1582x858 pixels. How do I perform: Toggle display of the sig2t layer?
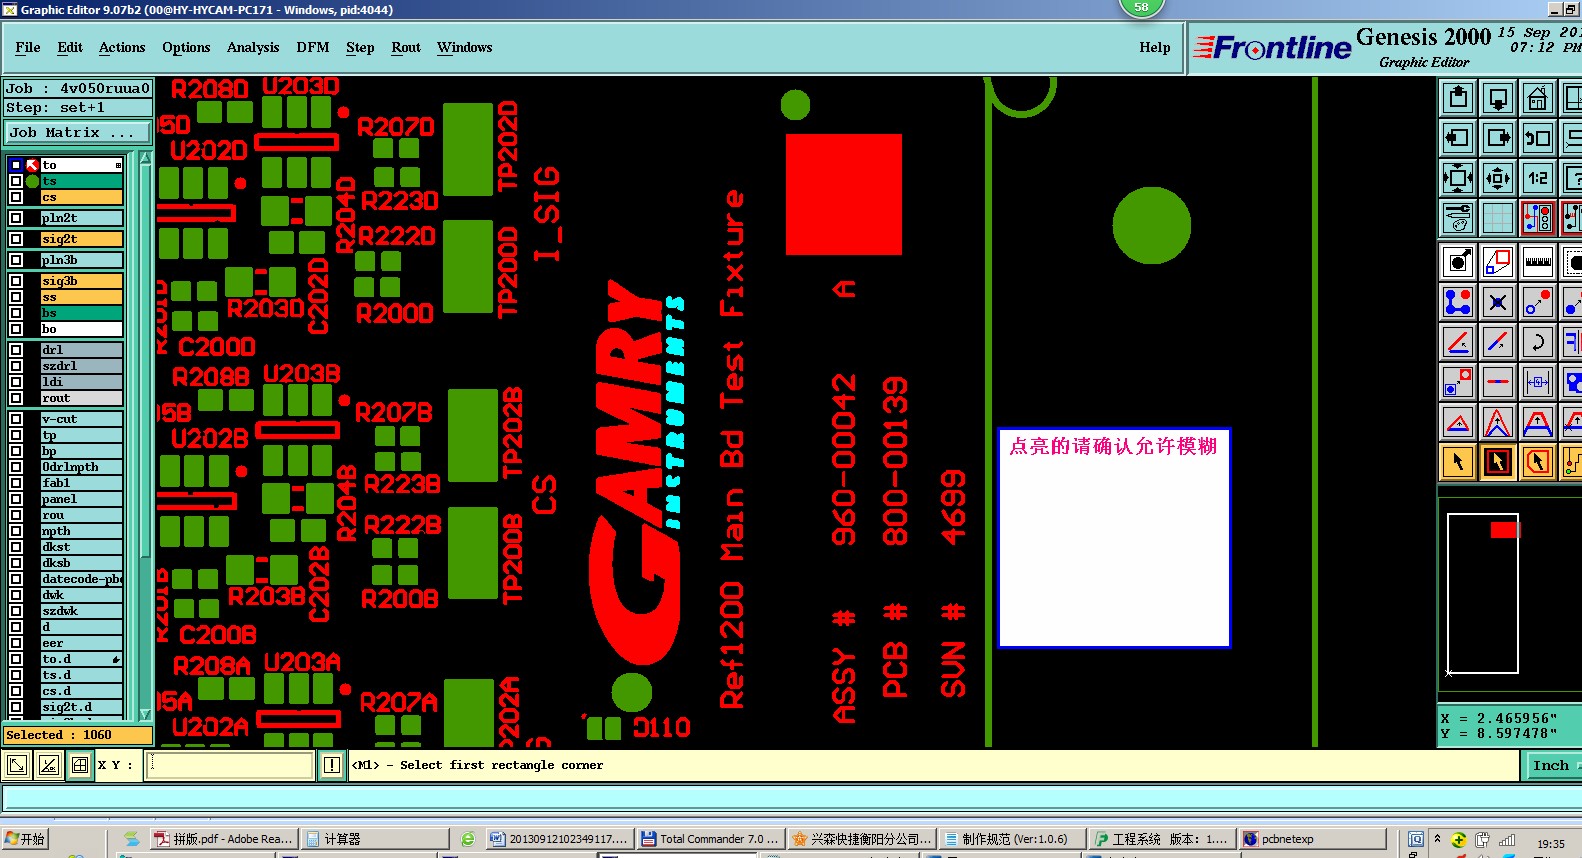click(16, 239)
